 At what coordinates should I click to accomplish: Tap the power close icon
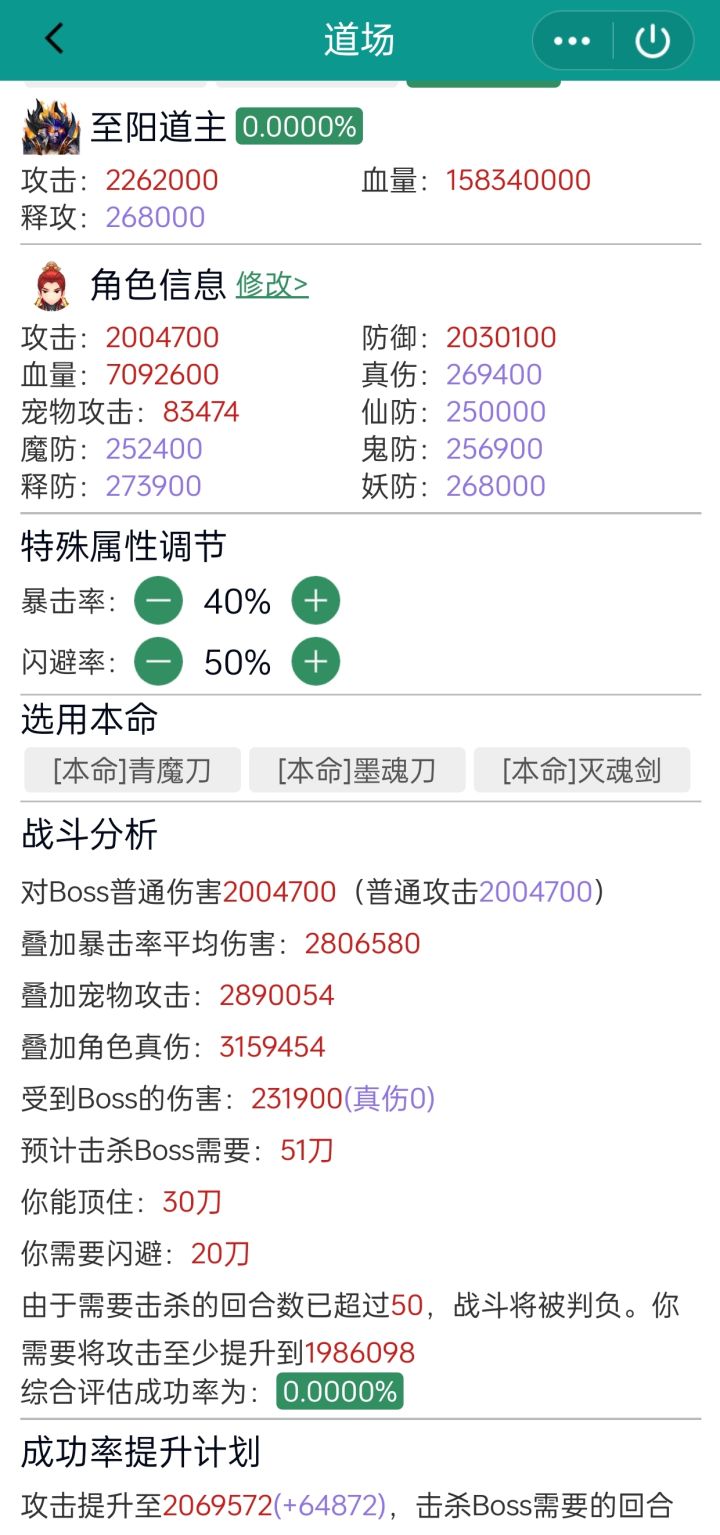point(652,41)
